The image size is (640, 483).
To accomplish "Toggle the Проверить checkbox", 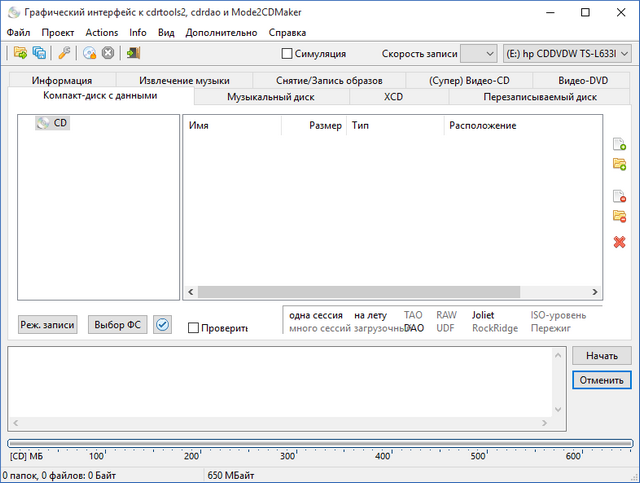I will (x=194, y=328).
